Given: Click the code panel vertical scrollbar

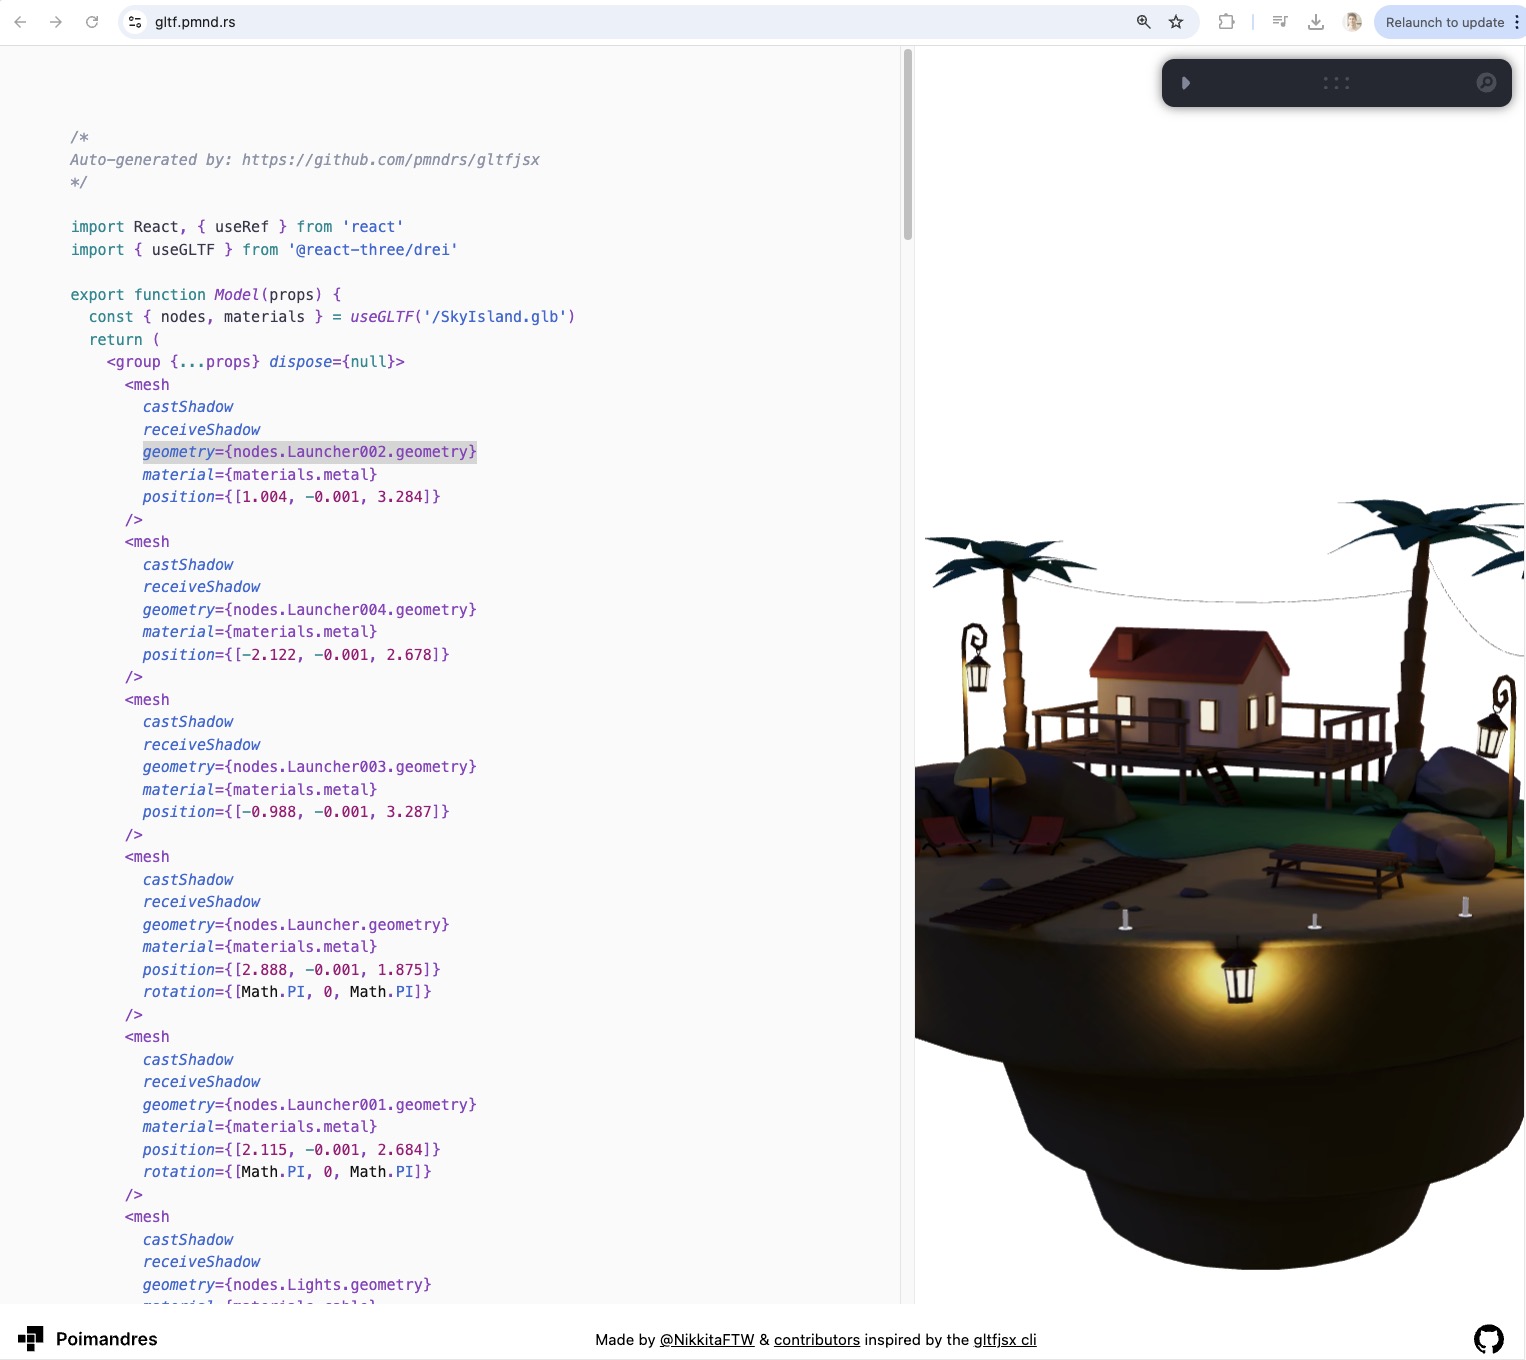Looking at the screenshot, I should pos(908,145).
